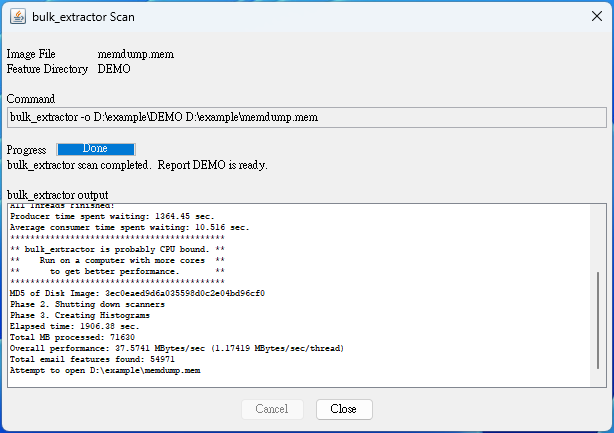
Task: Click inside the Command text field
Action: click(307, 117)
